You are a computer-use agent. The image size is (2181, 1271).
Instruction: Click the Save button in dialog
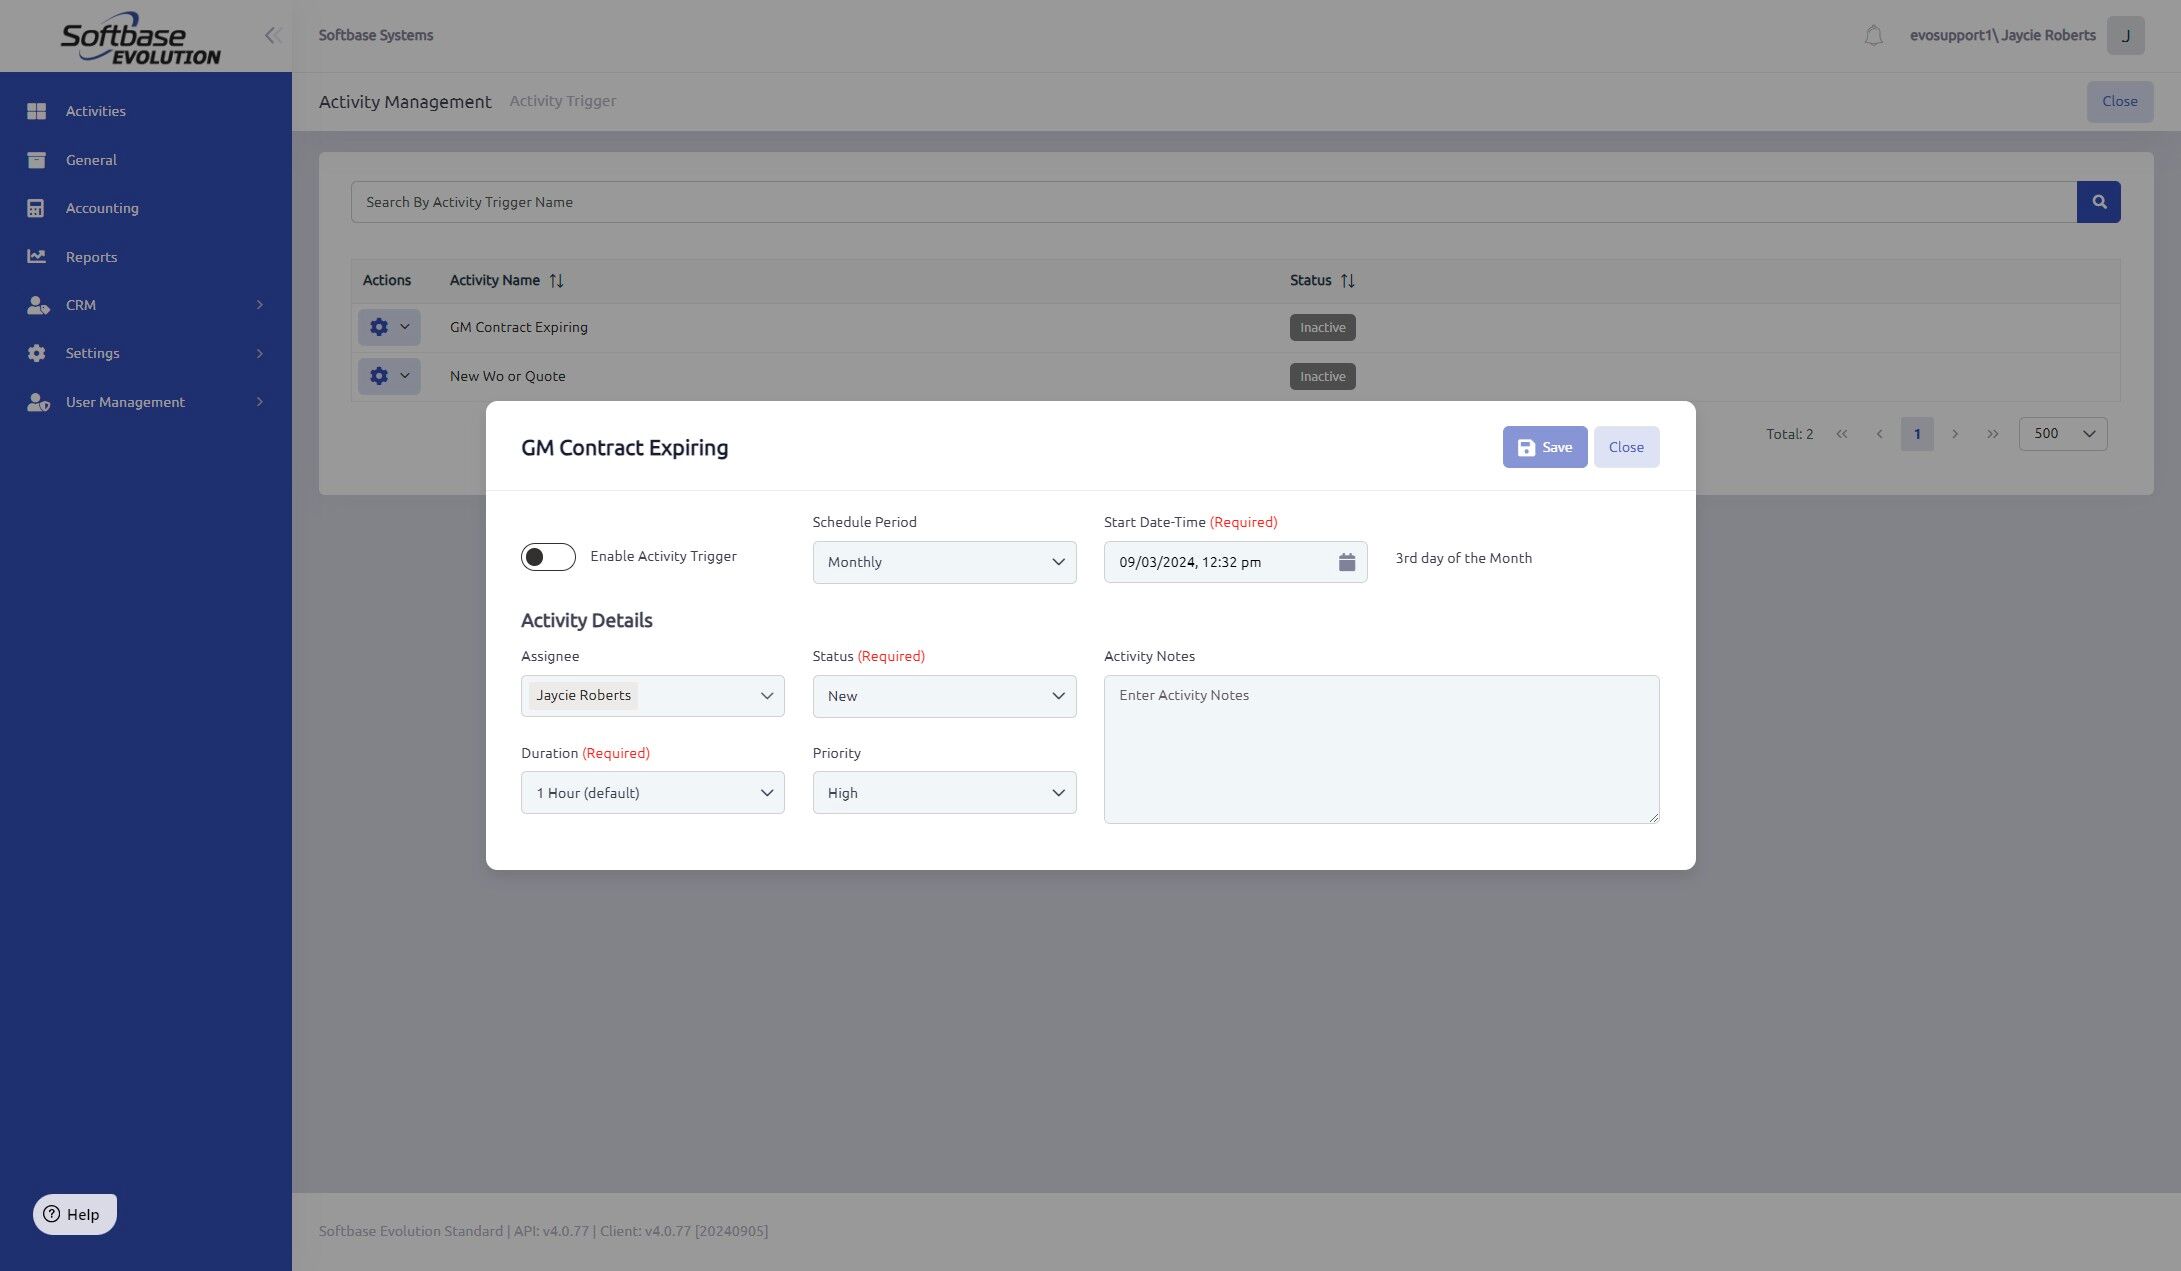click(1544, 447)
